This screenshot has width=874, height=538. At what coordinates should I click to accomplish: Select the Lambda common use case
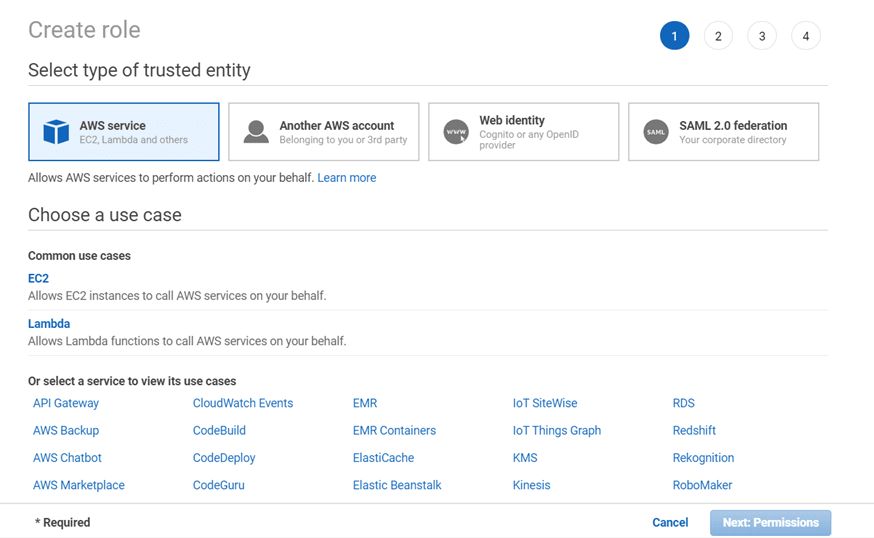[49, 323]
